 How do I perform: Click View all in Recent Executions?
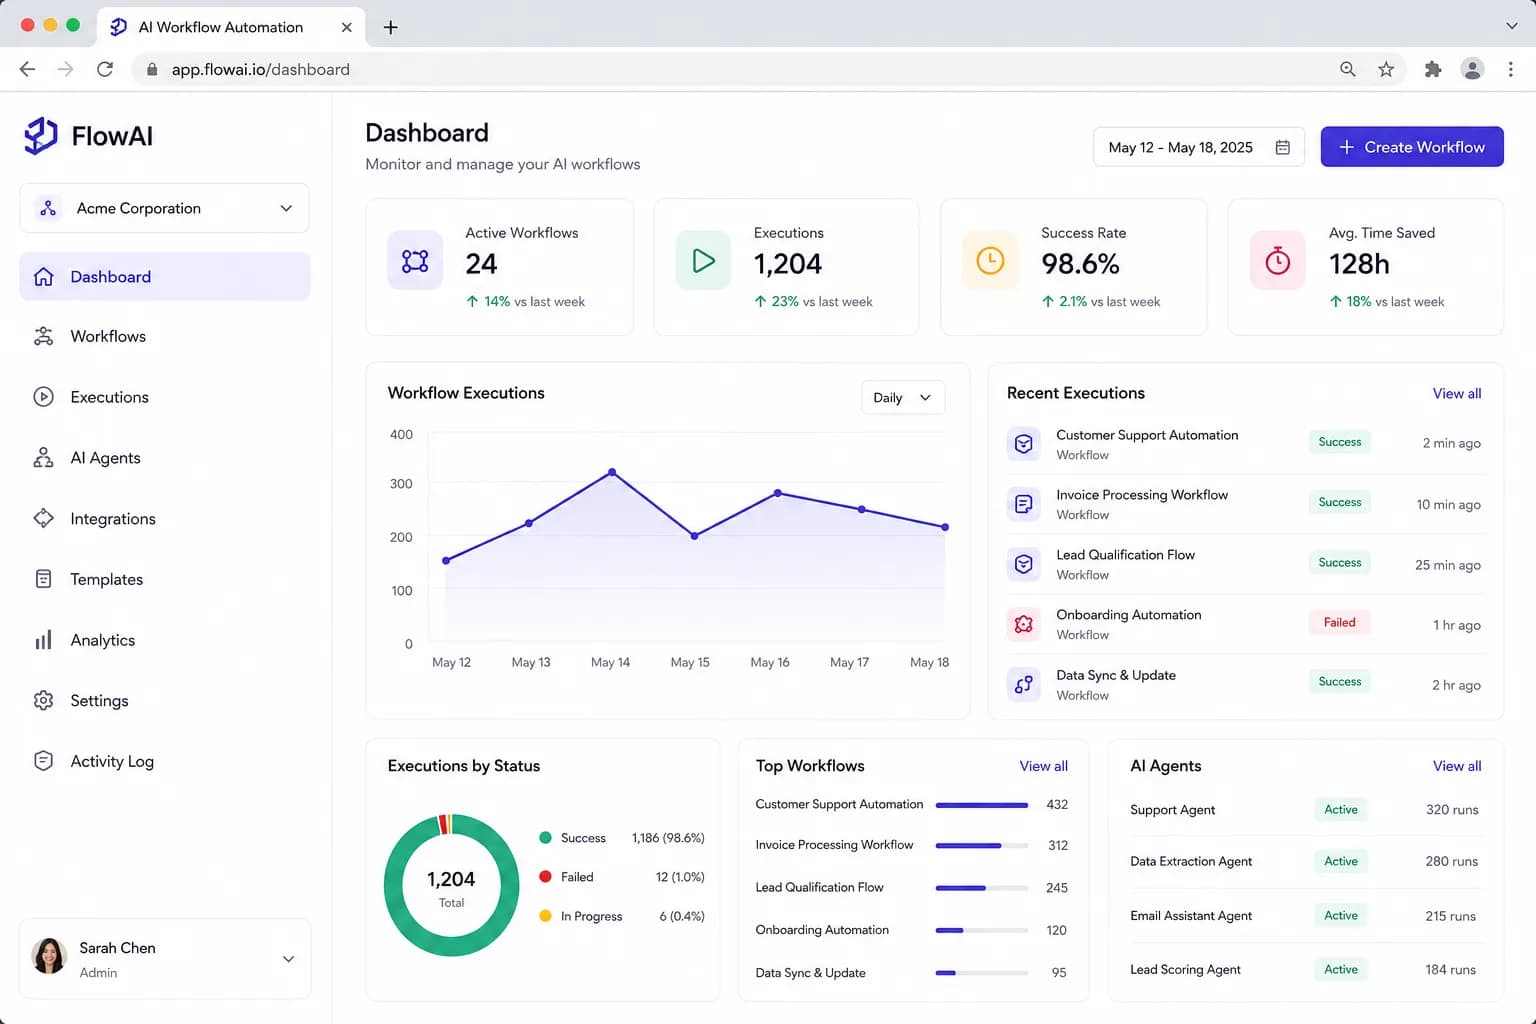point(1457,393)
